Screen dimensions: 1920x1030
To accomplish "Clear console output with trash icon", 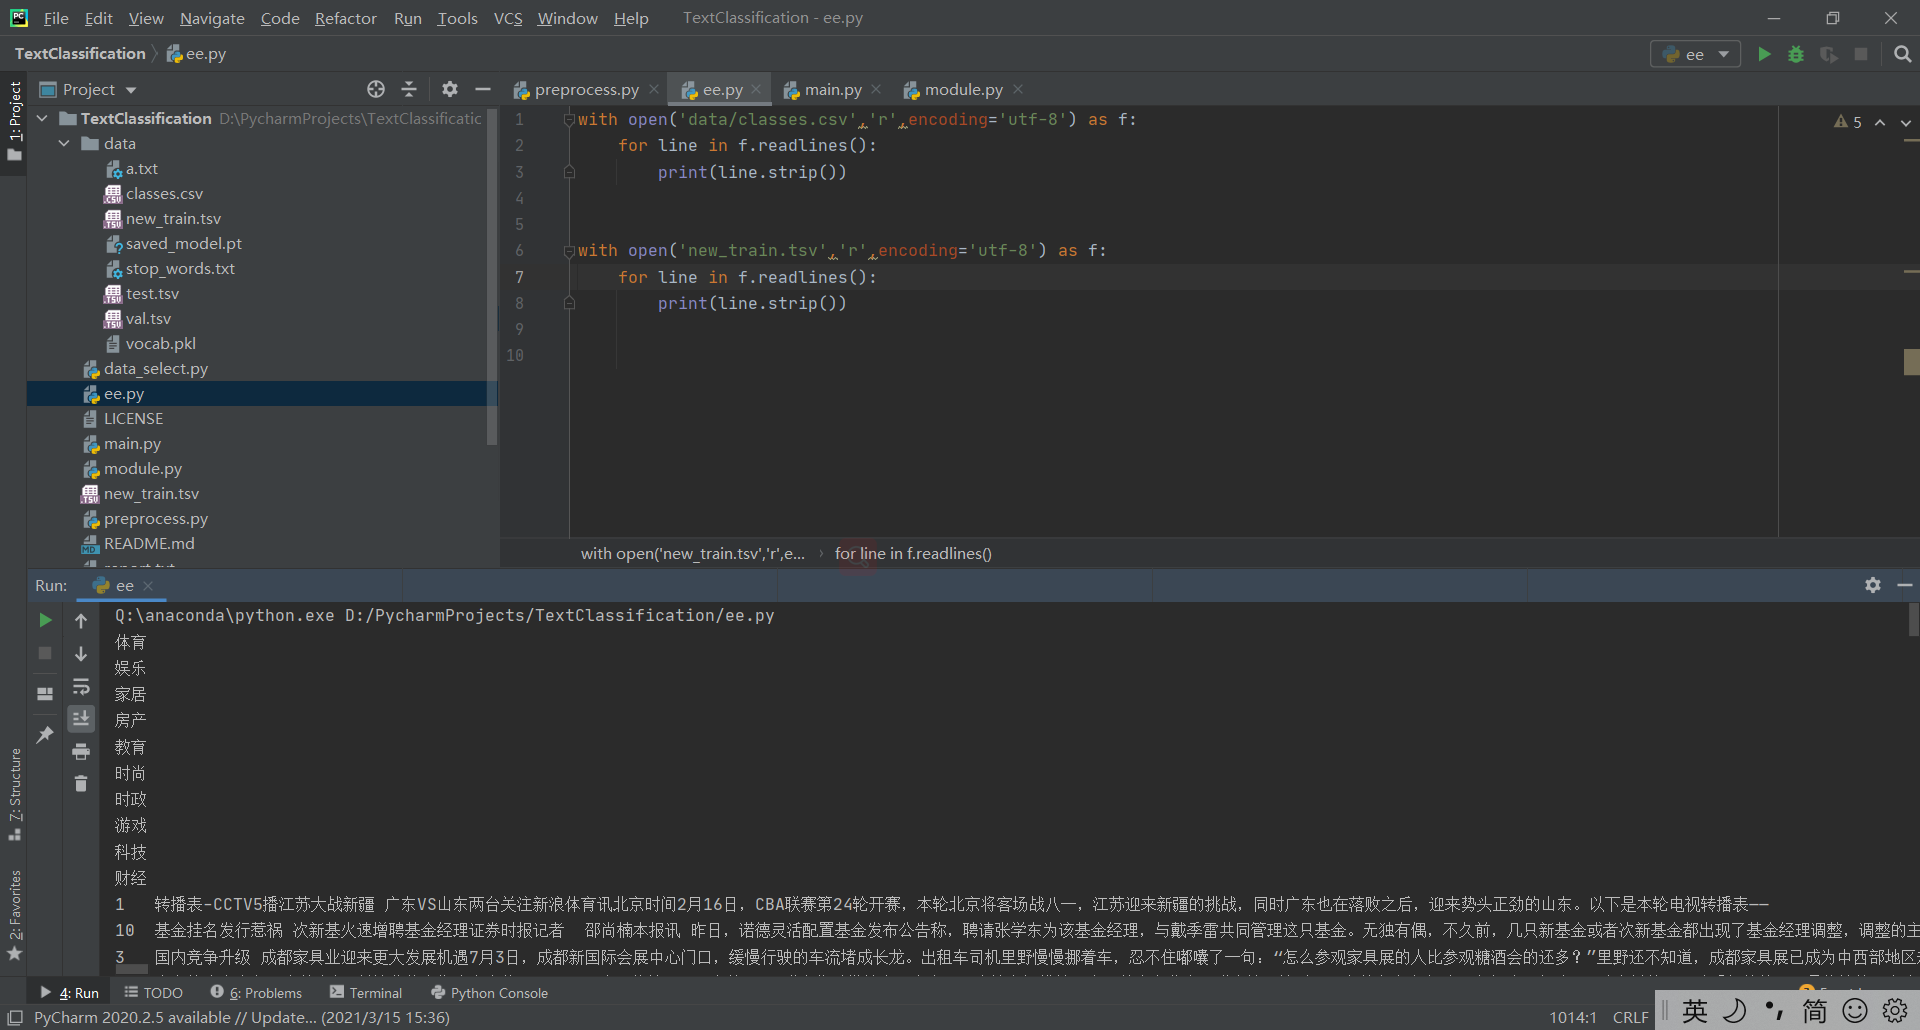I will [x=81, y=784].
